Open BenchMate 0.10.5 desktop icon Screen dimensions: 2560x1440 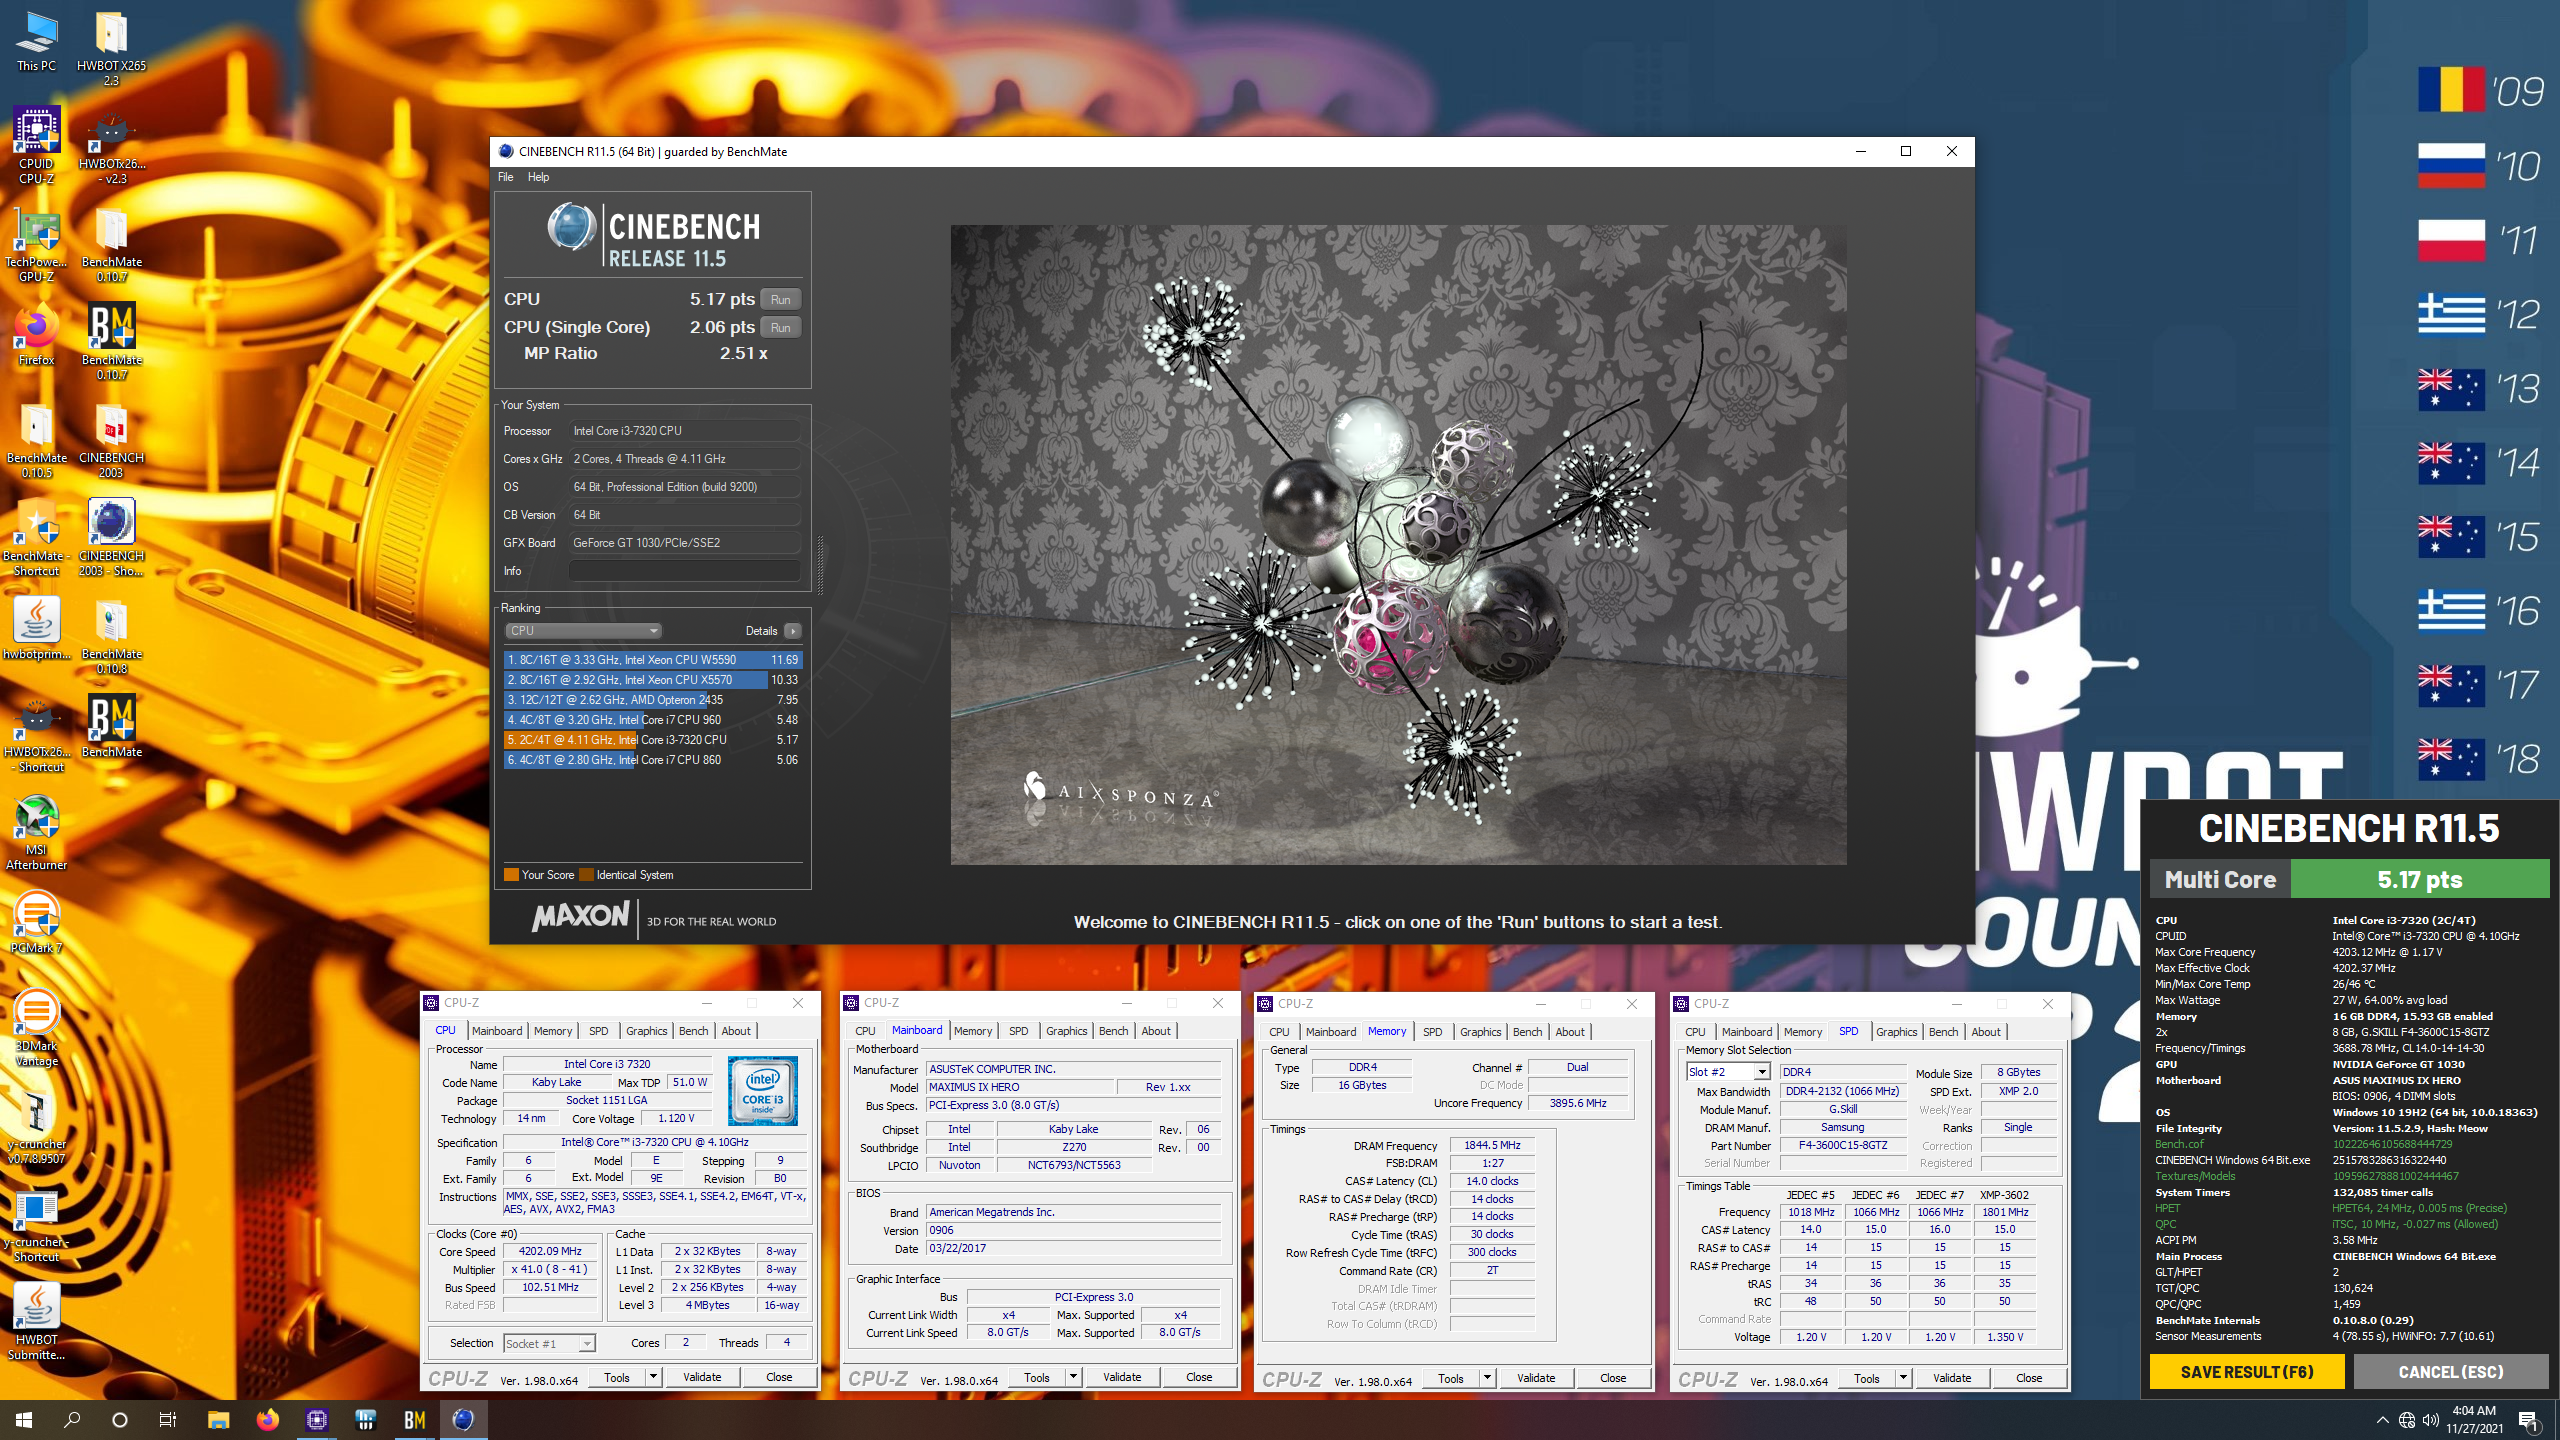pyautogui.click(x=37, y=439)
